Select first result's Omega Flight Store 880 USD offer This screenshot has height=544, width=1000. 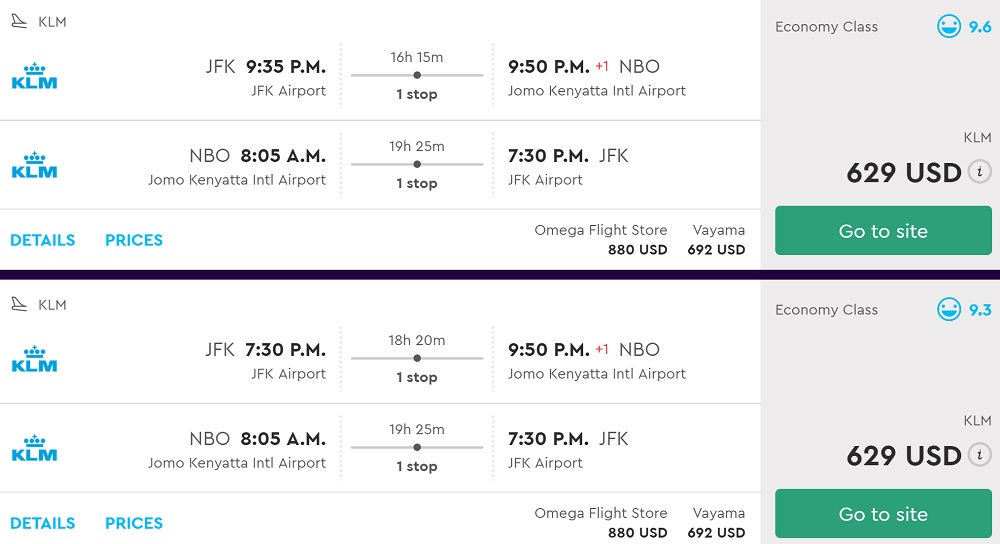(x=601, y=240)
